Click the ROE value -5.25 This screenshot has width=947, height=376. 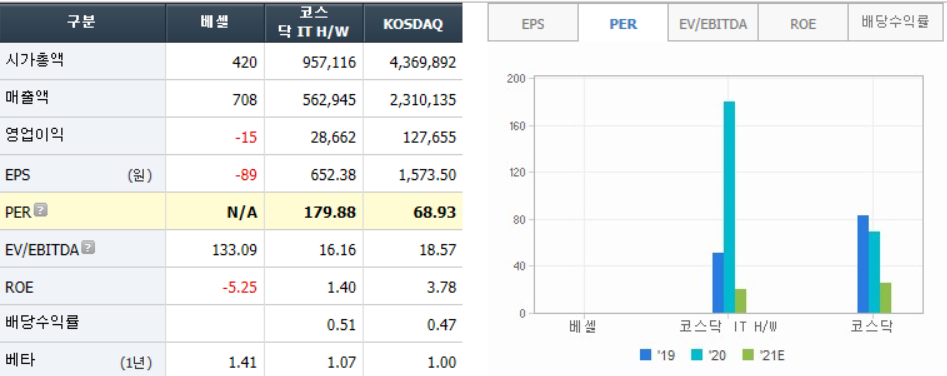[x=240, y=287]
